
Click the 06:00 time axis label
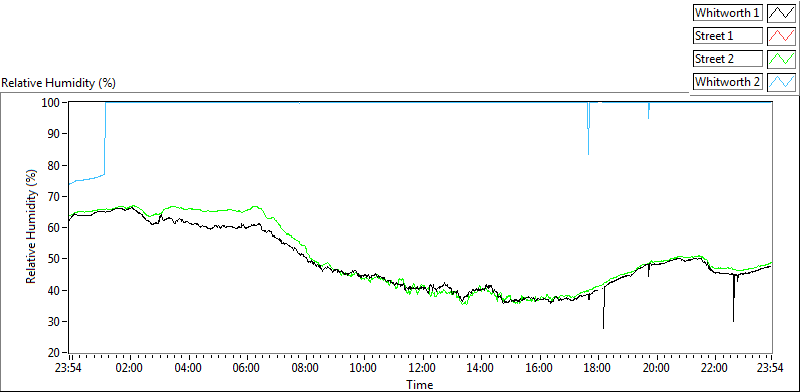(x=246, y=368)
